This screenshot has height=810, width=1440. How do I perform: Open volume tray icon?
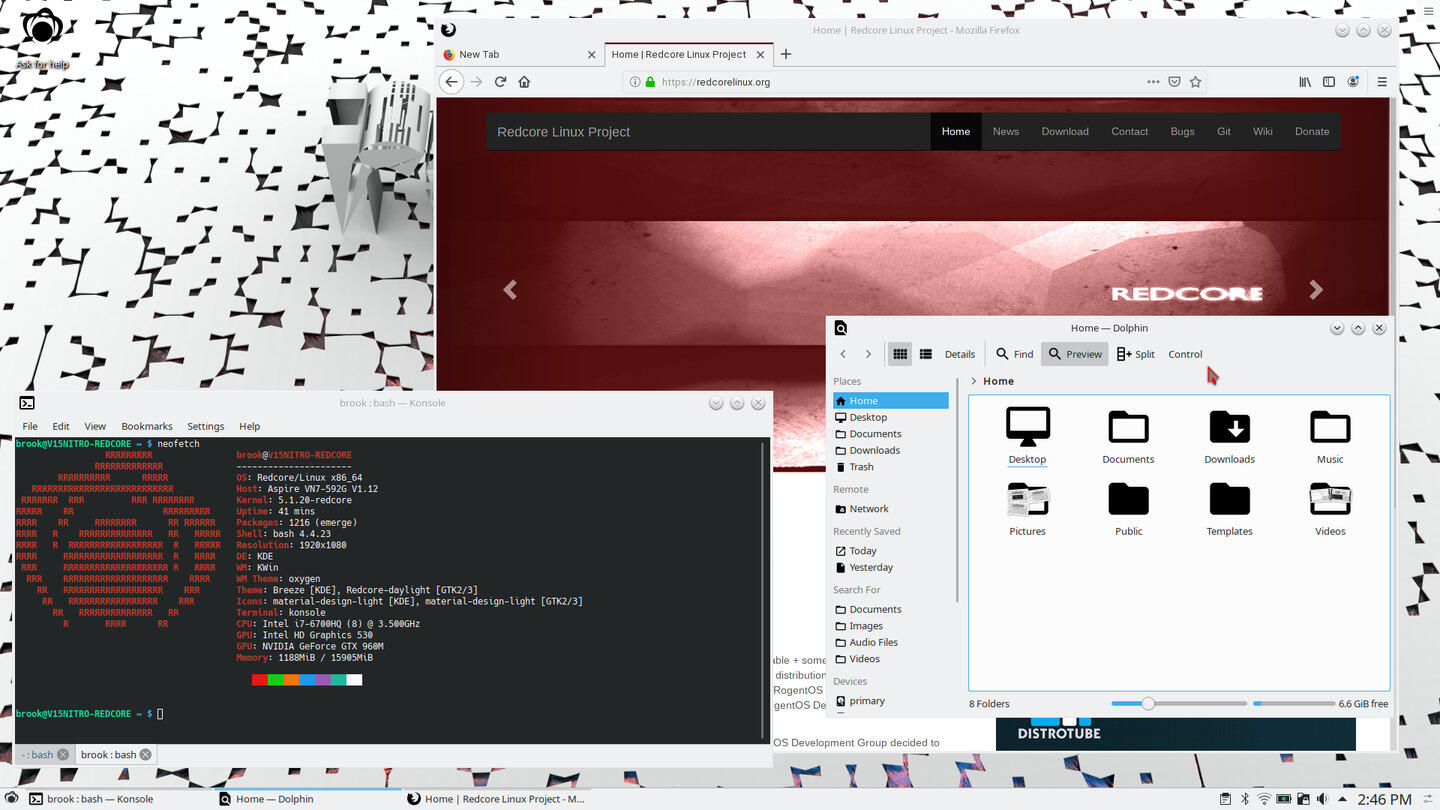pyautogui.click(x=1323, y=799)
